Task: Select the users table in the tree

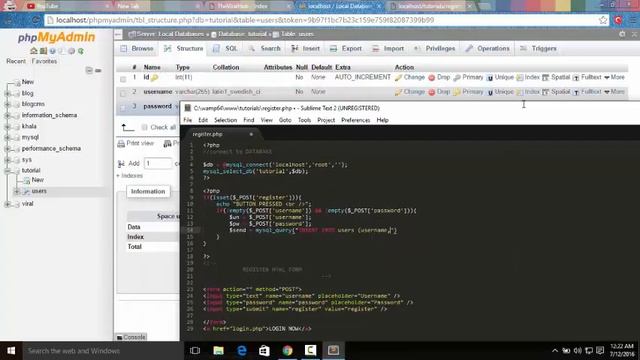Action: click(x=39, y=191)
